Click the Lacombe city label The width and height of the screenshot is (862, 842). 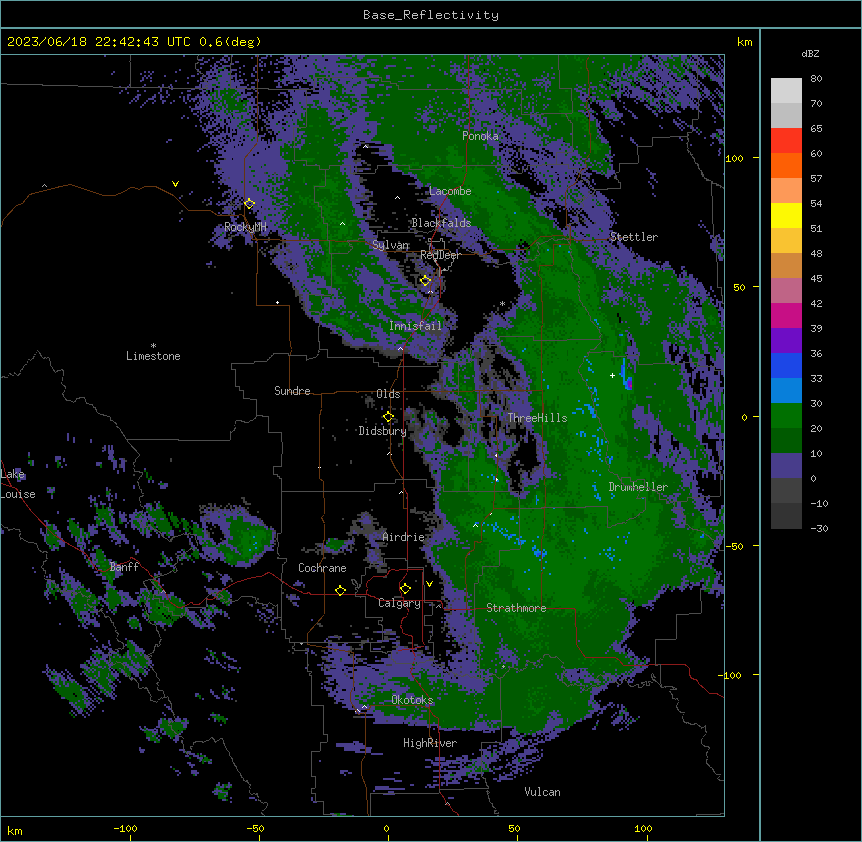click(x=450, y=191)
